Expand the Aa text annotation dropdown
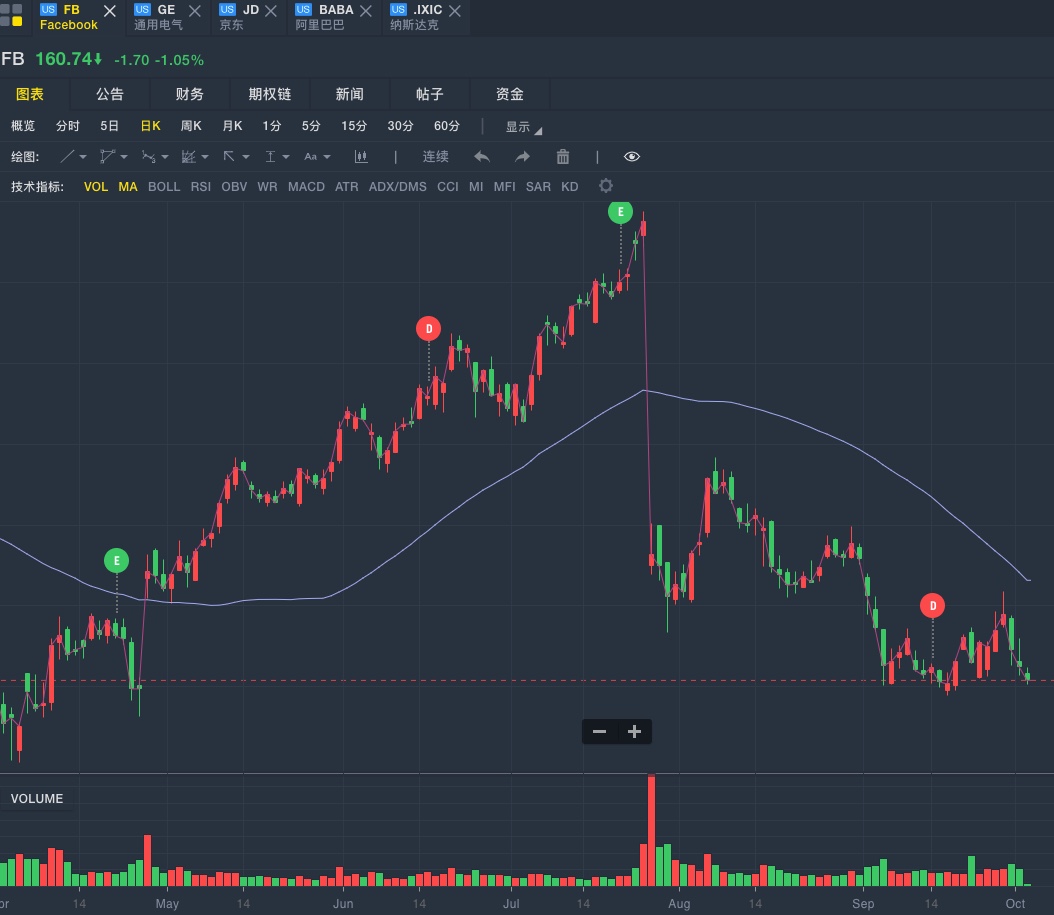Viewport: 1054px width, 915px height. 316,157
